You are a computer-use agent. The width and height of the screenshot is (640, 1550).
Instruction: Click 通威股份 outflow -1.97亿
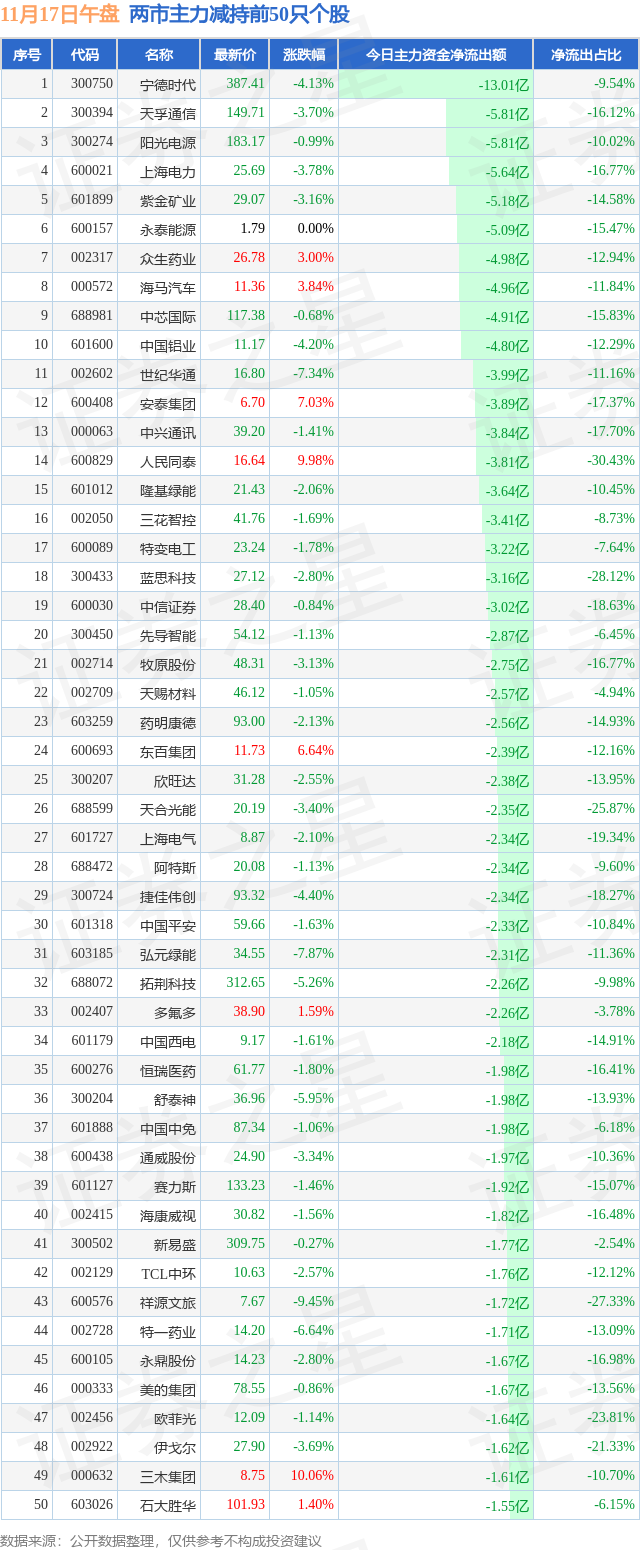(x=506, y=1158)
